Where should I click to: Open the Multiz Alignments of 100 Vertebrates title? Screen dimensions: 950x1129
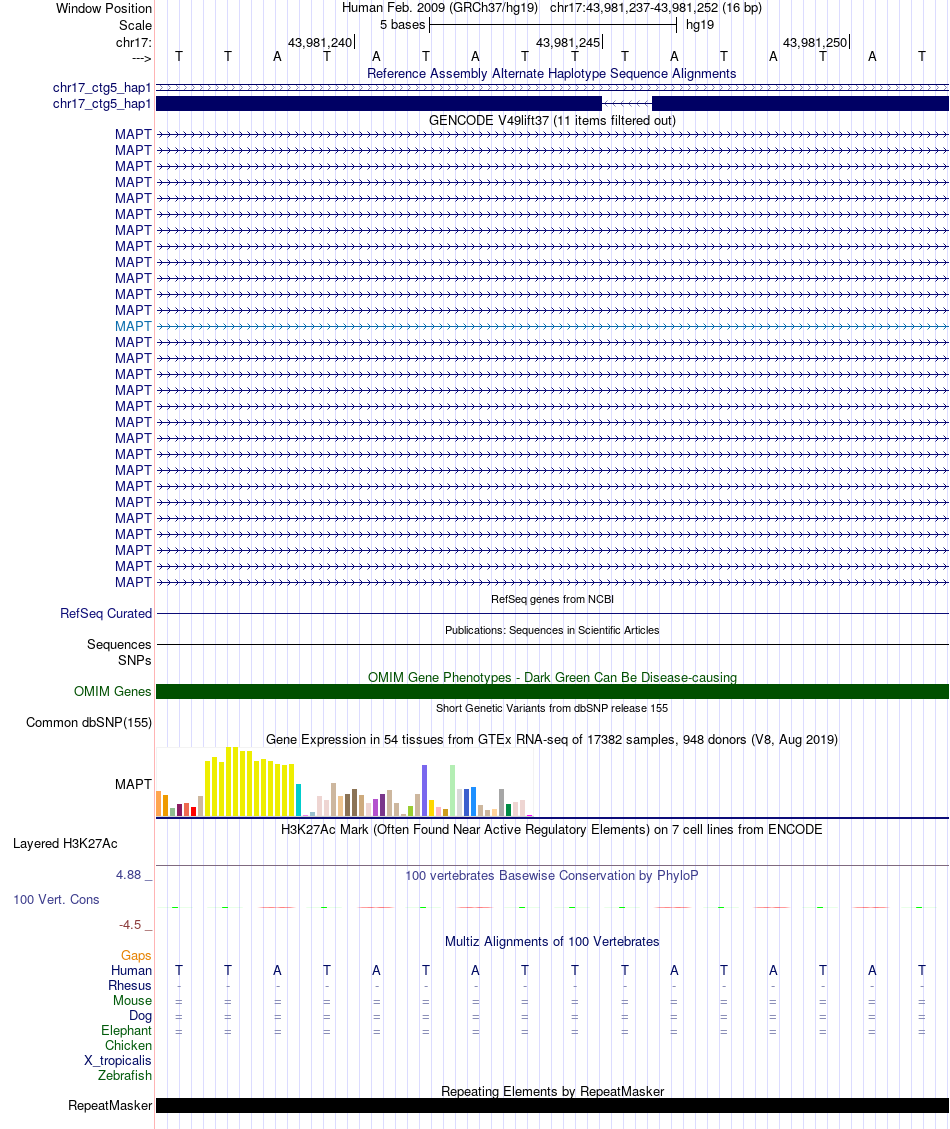click(x=552, y=942)
